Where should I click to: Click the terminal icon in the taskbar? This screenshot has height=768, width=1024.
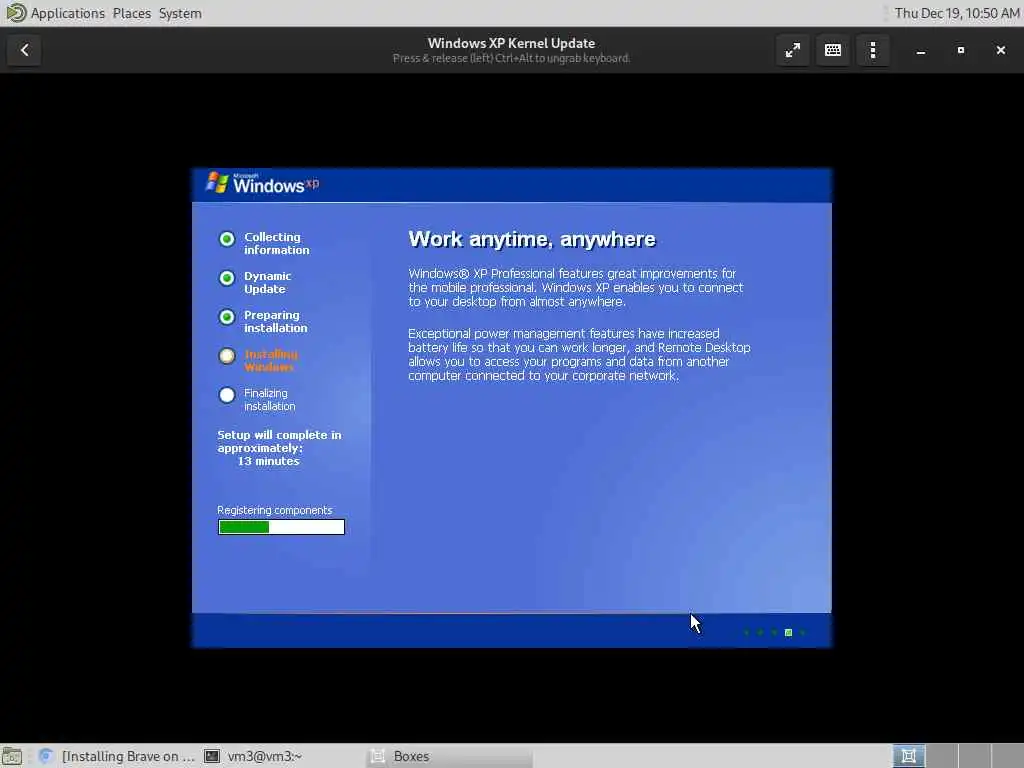(212, 756)
